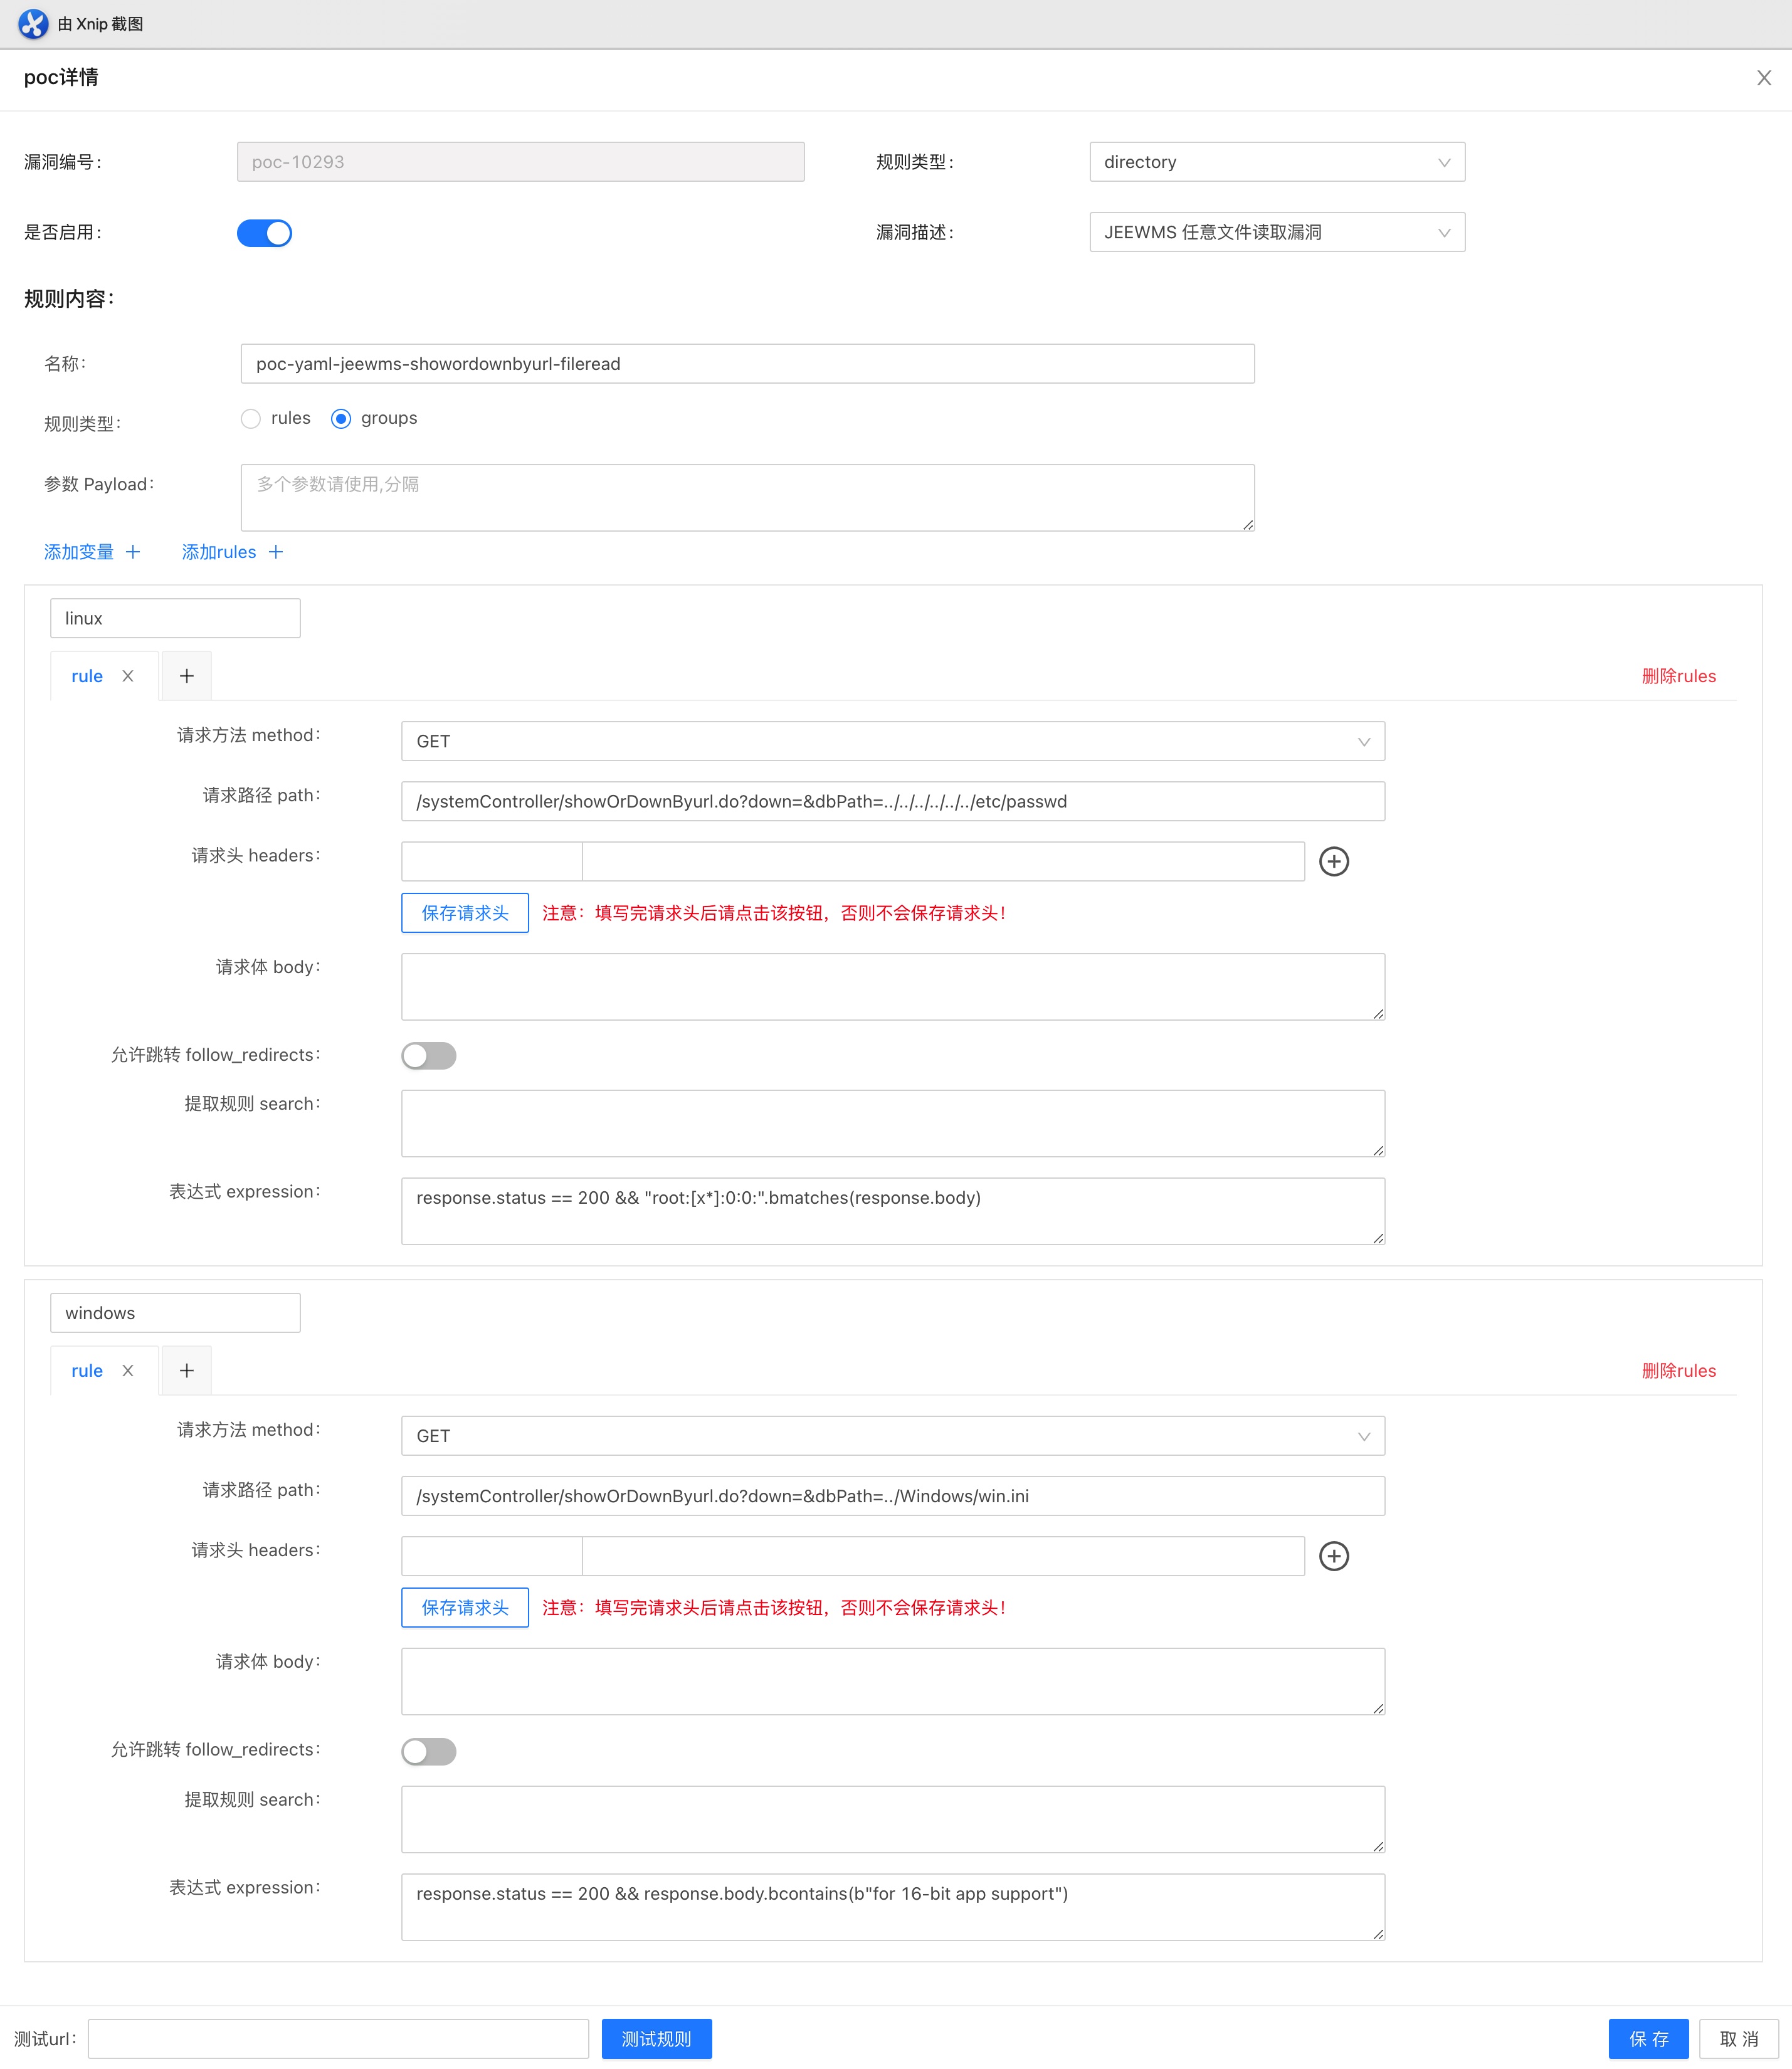Open GET method dropdown in linux rule
Image resolution: width=1792 pixels, height=2069 pixels.
coord(892,741)
